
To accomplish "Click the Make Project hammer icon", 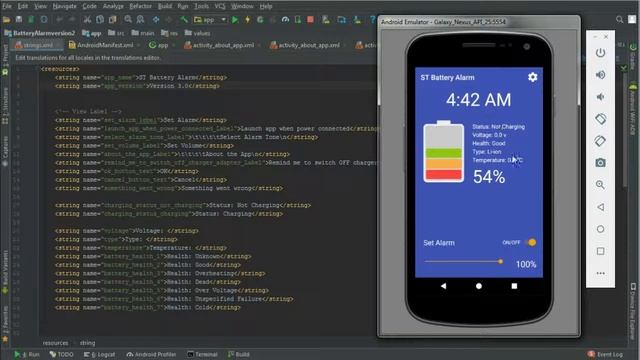I will coord(184,19).
